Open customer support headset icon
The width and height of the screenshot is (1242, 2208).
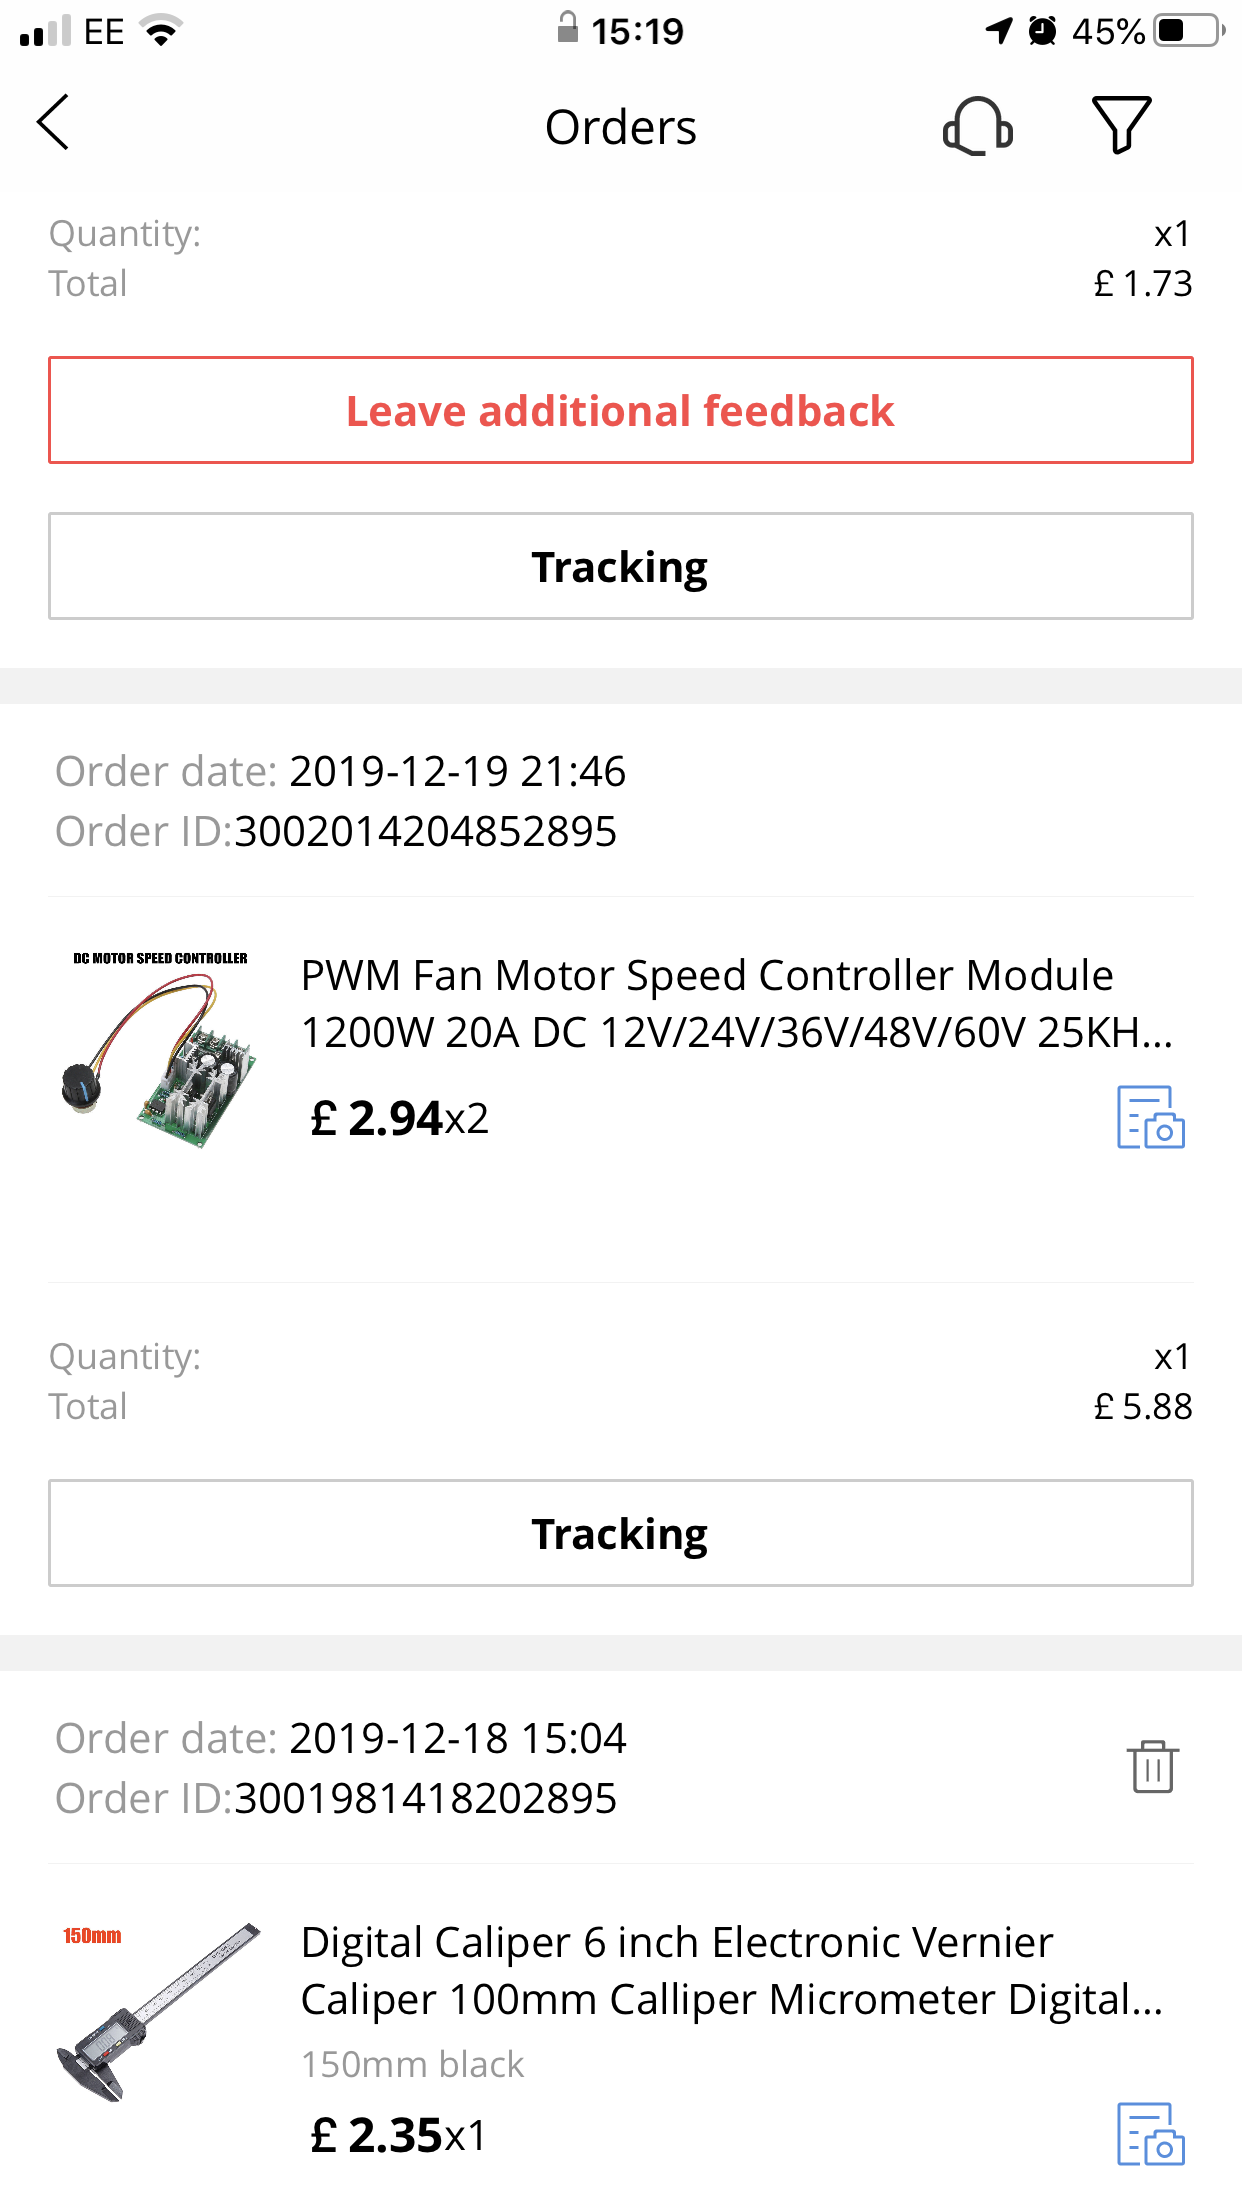977,126
